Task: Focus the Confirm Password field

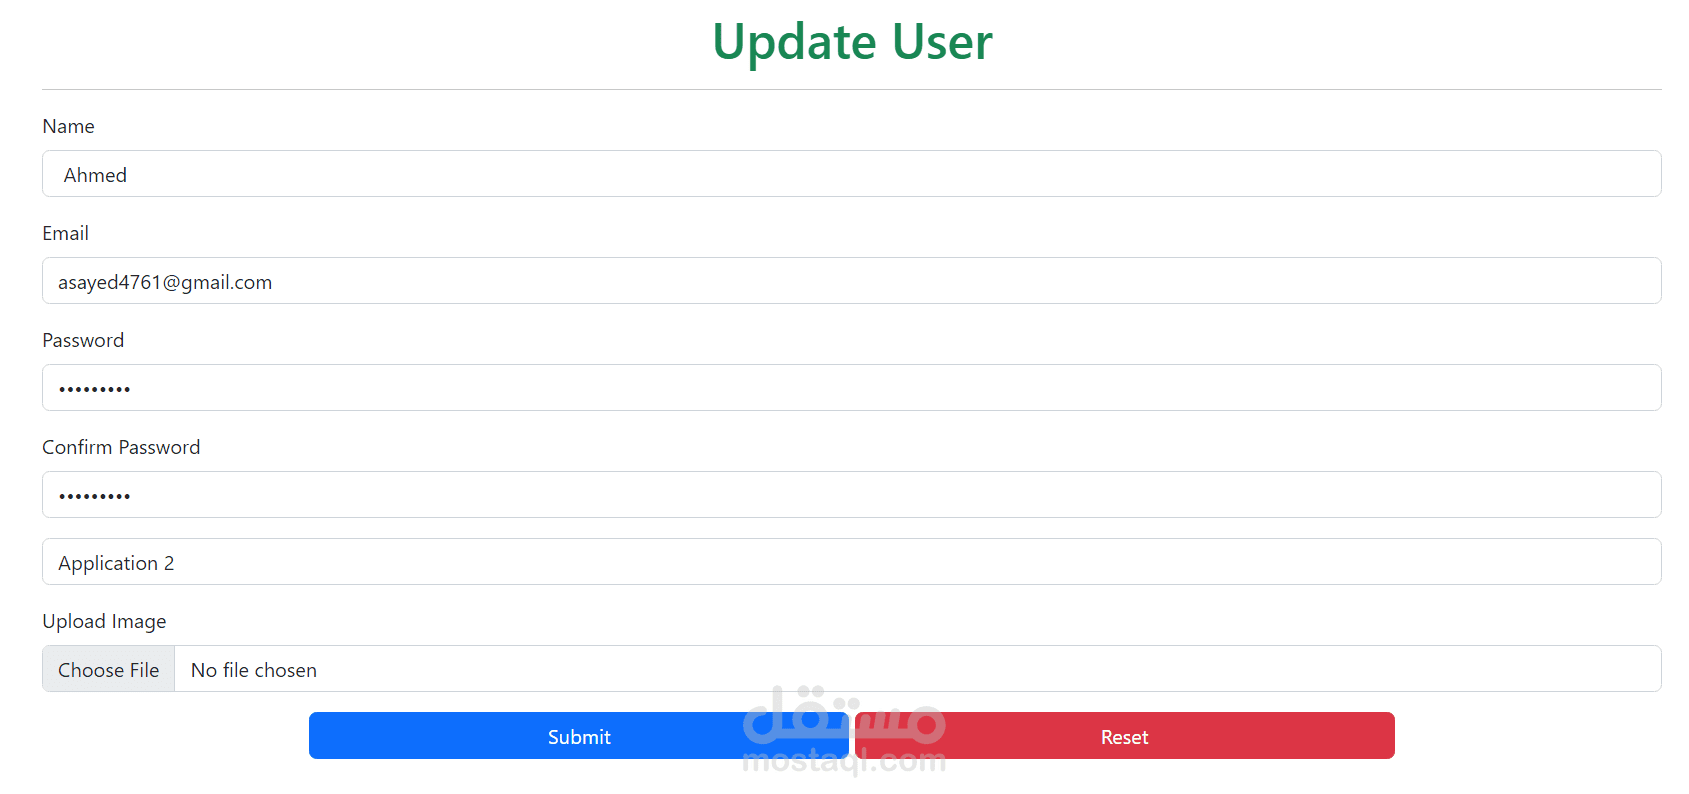Action: click(x=850, y=495)
